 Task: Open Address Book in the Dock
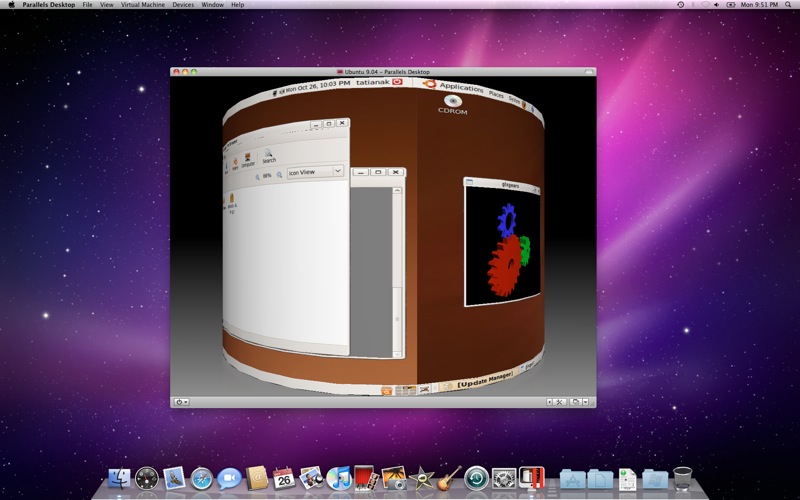[257, 479]
